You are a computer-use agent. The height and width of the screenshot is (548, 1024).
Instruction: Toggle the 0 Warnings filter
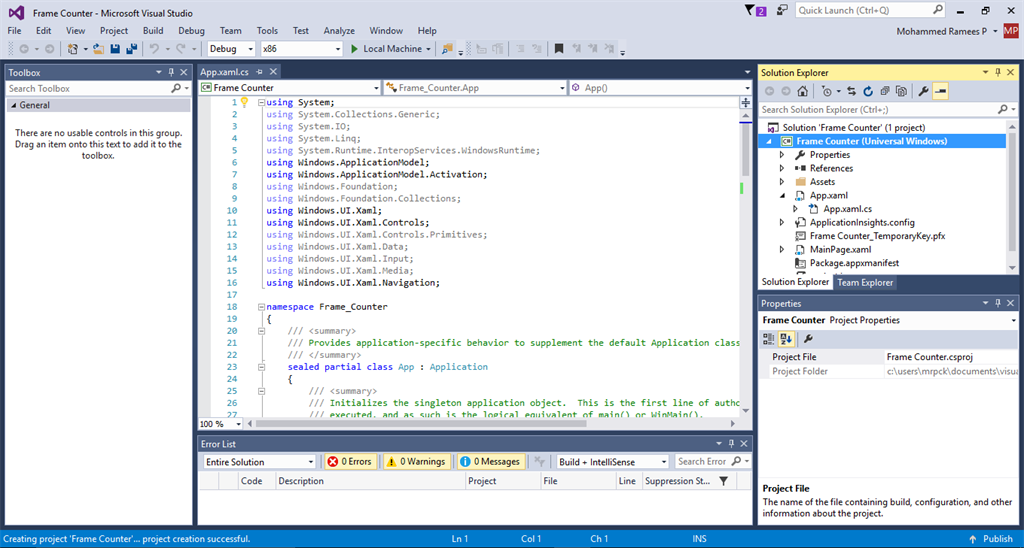coord(415,462)
